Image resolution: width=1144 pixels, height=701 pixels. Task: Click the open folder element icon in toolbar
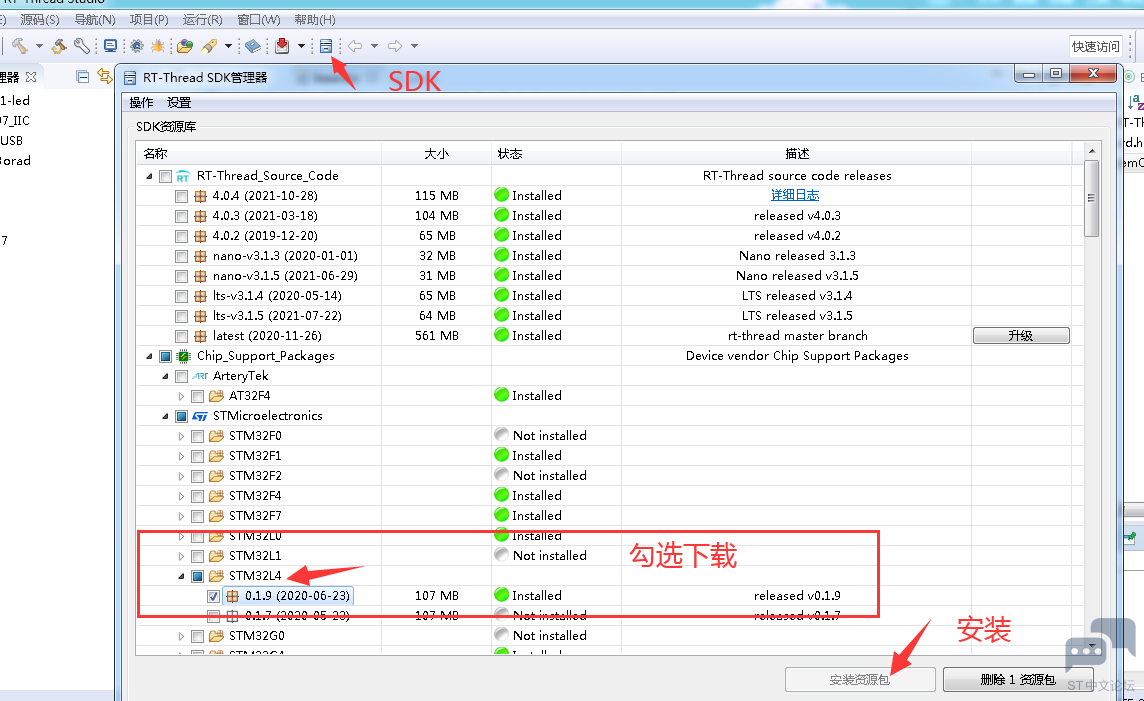pyautogui.click(x=185, y=46)
